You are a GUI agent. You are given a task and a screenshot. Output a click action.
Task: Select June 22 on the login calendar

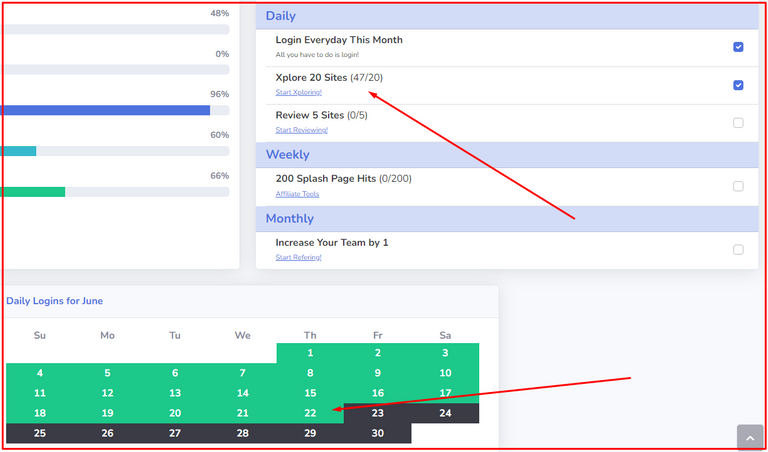[310, 413]
